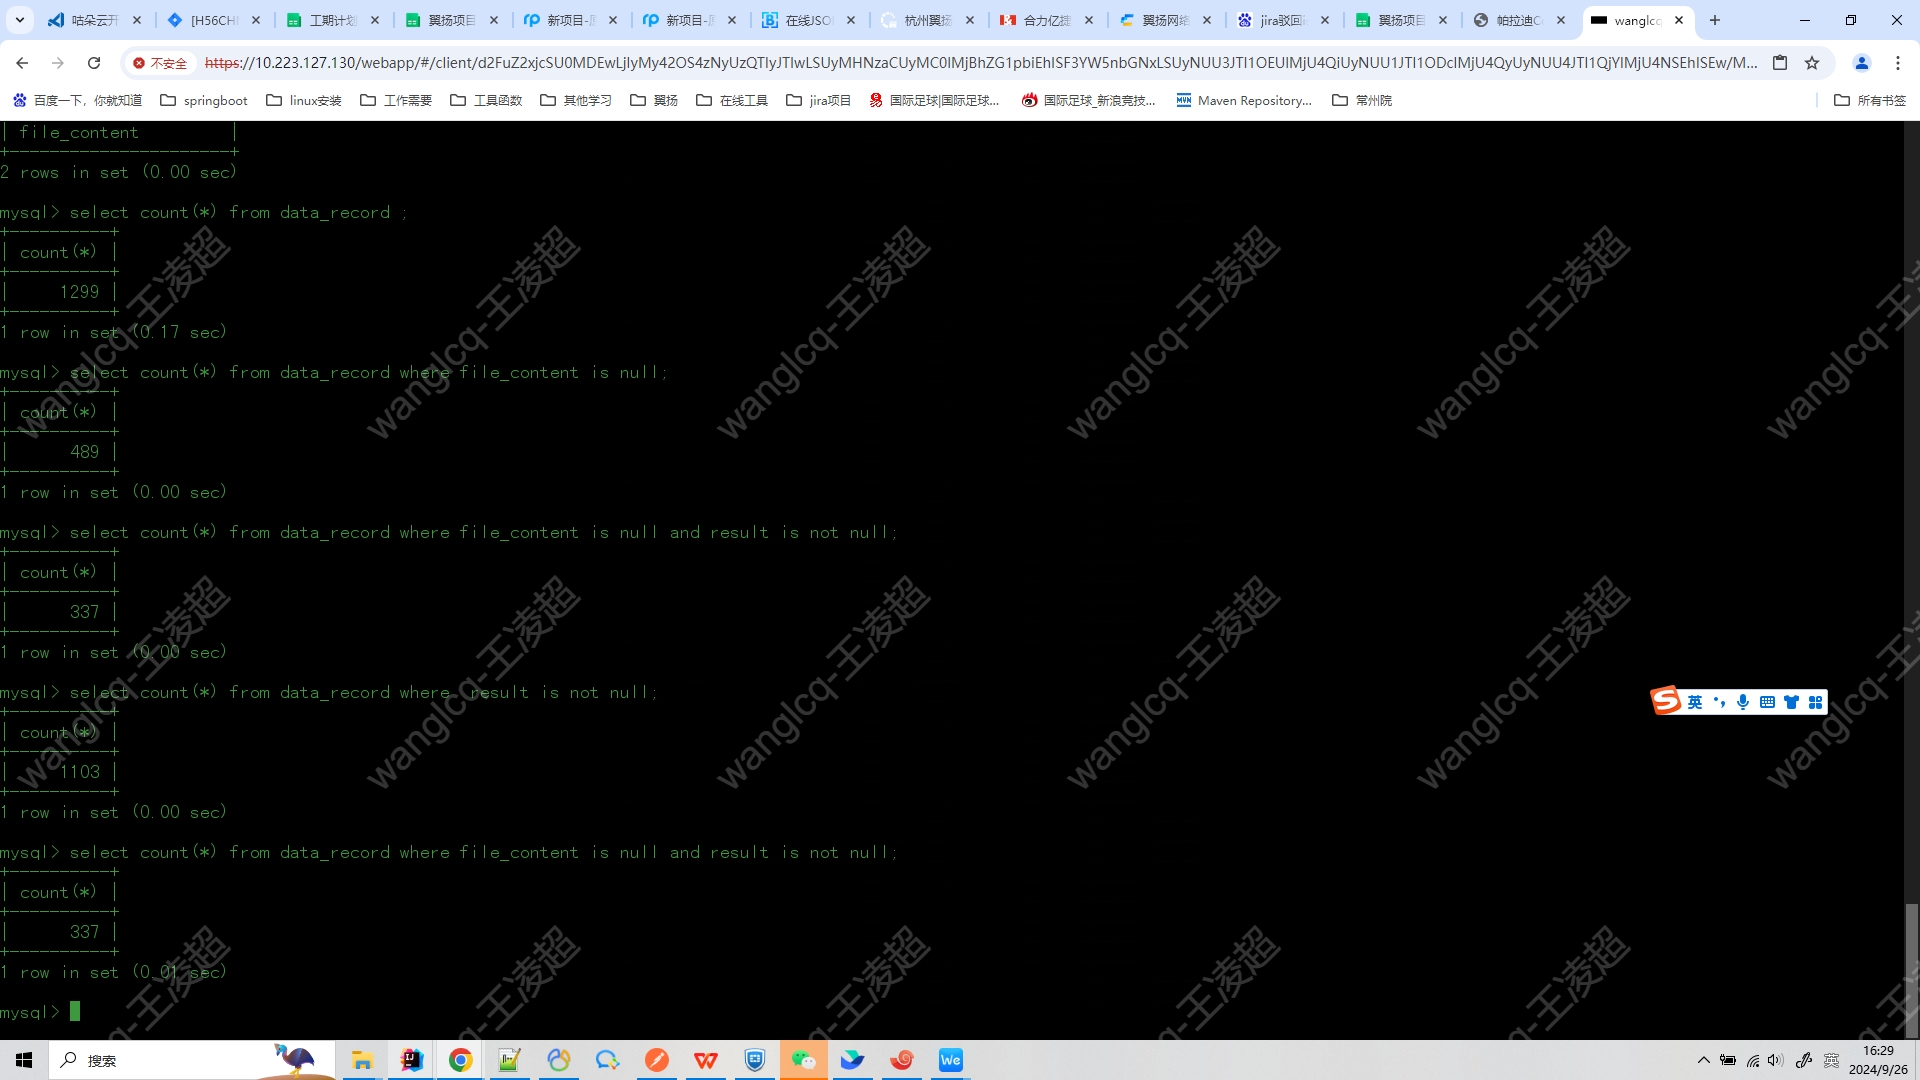Image resolution: width=1920 pixels, height=1080 pixels.
Task: Open the IntelliJ IDEA taskbar icon
Action: [x=411, y=1060]
